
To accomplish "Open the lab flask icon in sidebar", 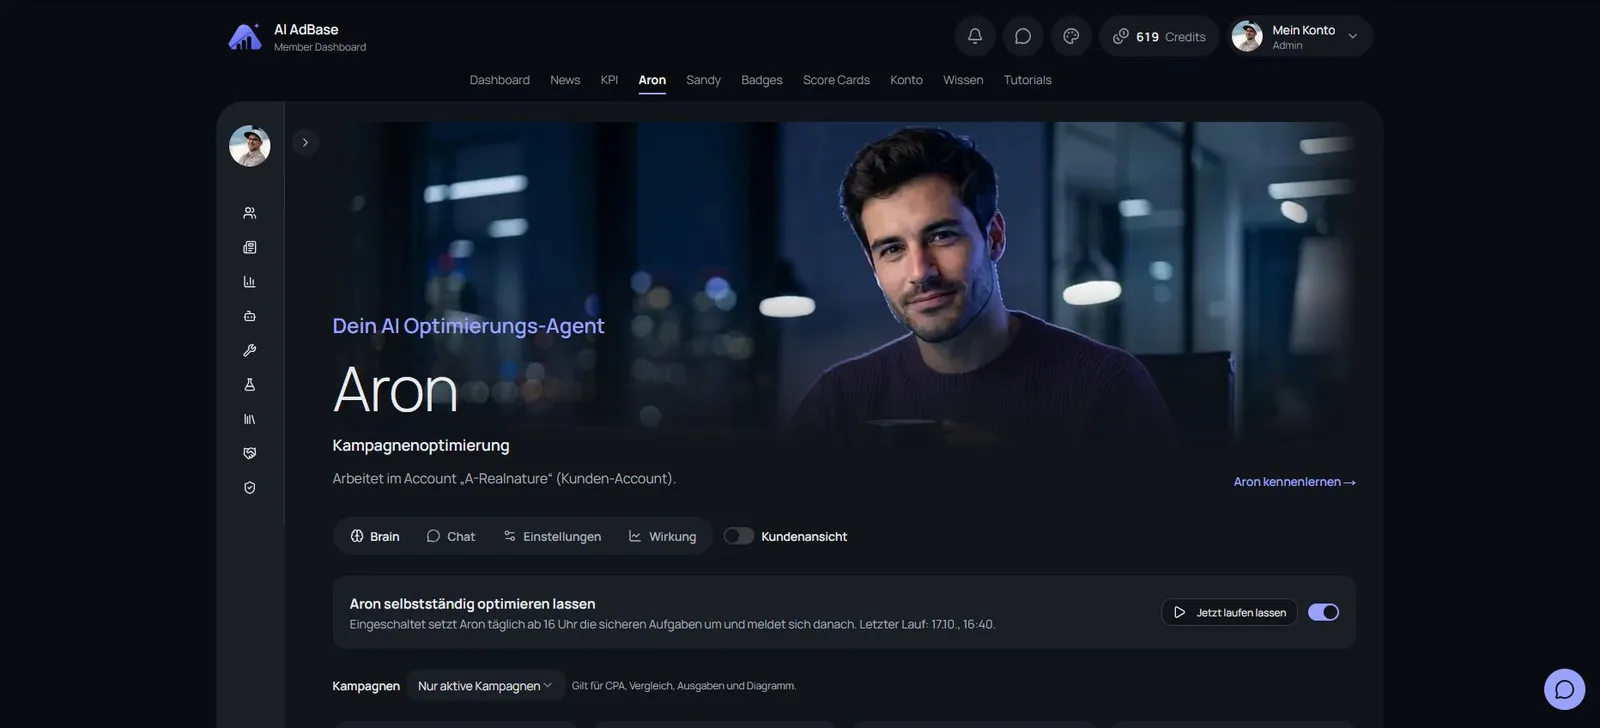I will point(250,385).
